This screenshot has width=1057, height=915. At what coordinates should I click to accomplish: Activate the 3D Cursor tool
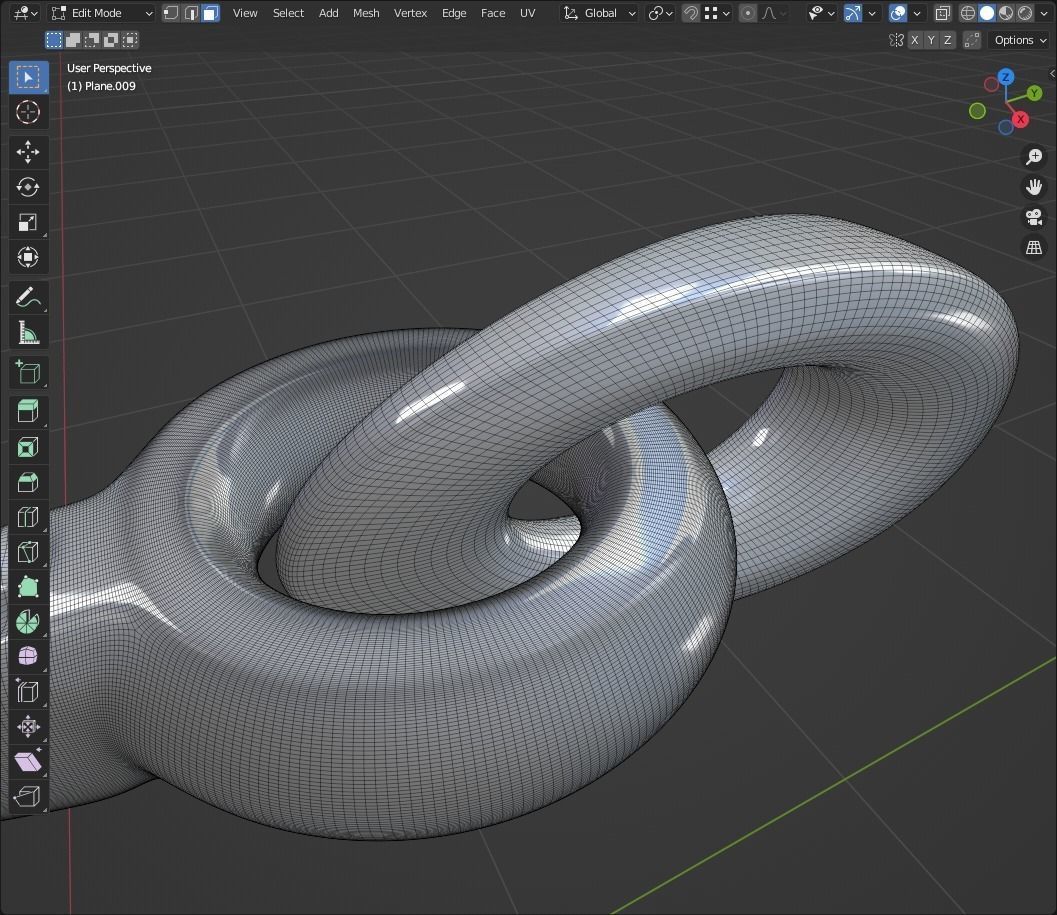tap(28, 112)
